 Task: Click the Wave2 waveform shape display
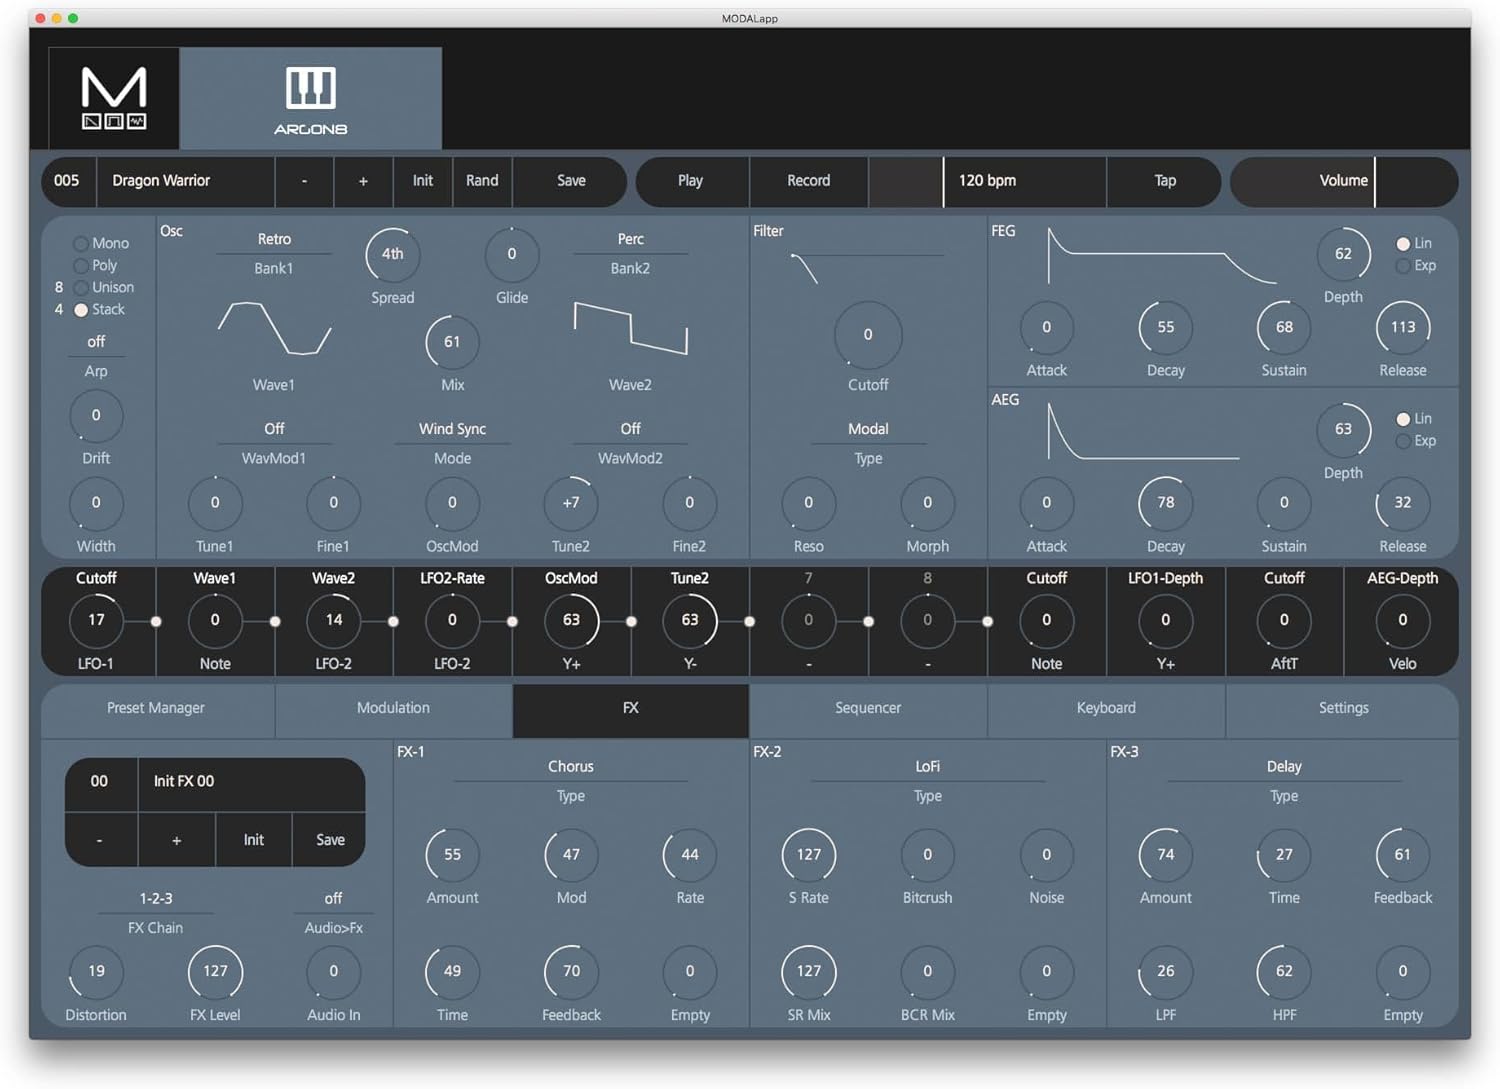pyautogui.click(x=630, y=328)
